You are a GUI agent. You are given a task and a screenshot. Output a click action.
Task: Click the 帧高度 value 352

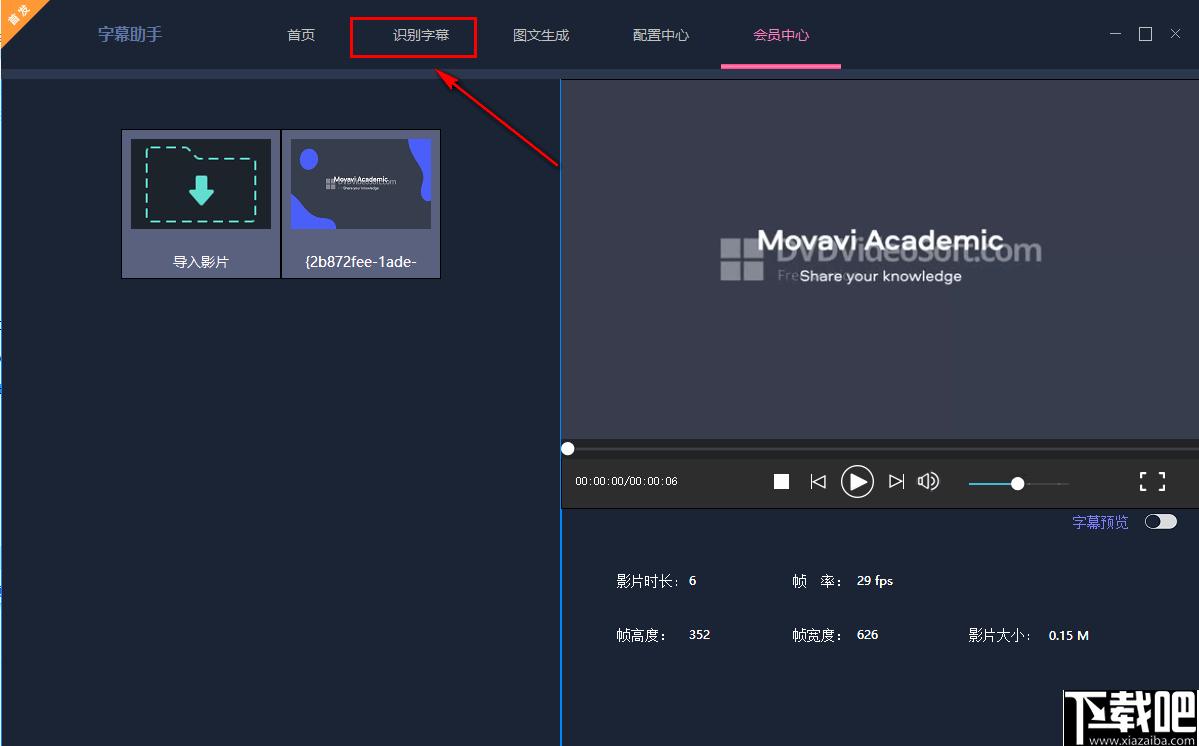699,634
